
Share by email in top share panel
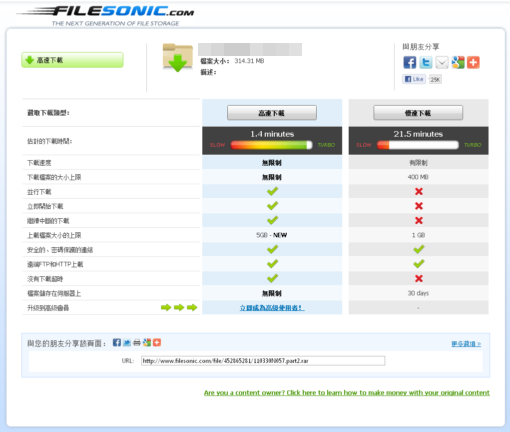click(x=442, y=62)
